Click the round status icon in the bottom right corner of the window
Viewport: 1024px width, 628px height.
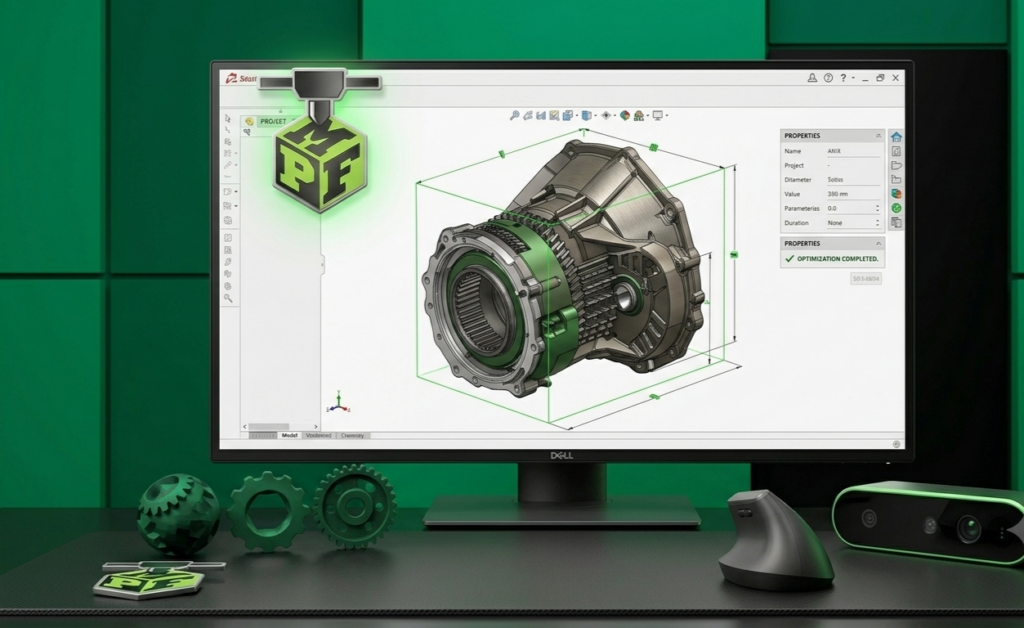pyautogui.click(x=897, y=444)
